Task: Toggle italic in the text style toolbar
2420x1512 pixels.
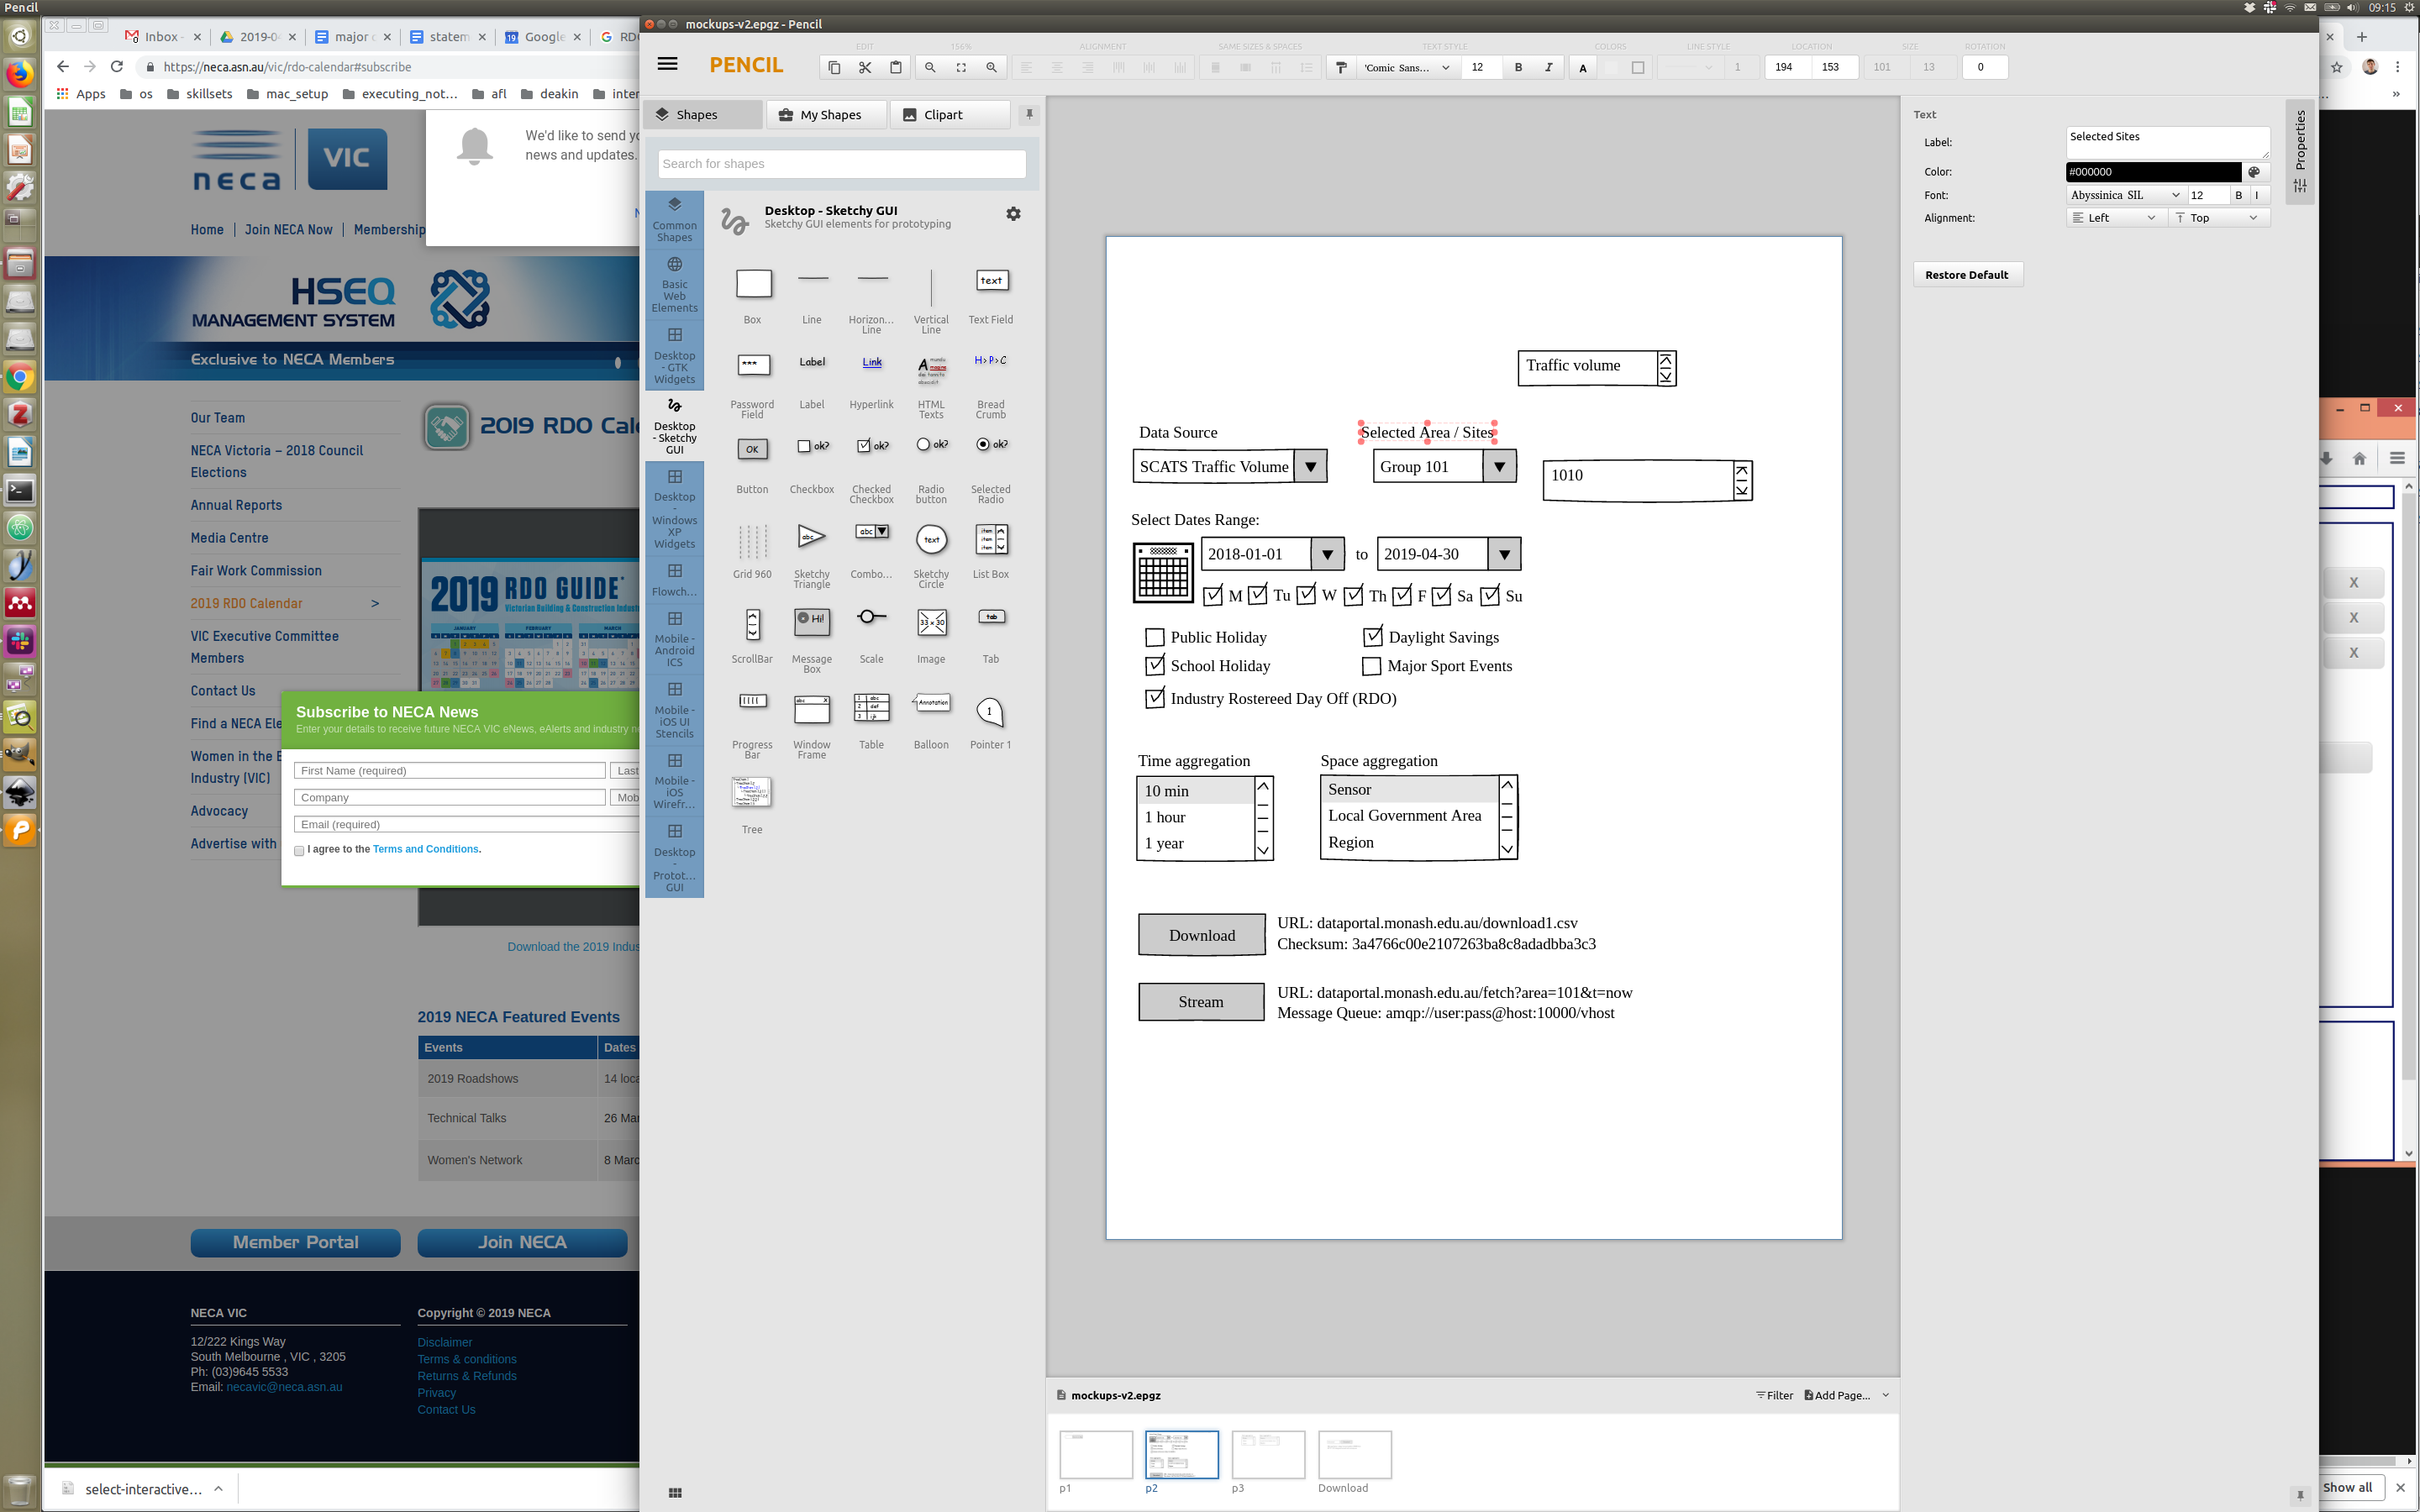Action: pyautogui.click(x=1548, y=67)
